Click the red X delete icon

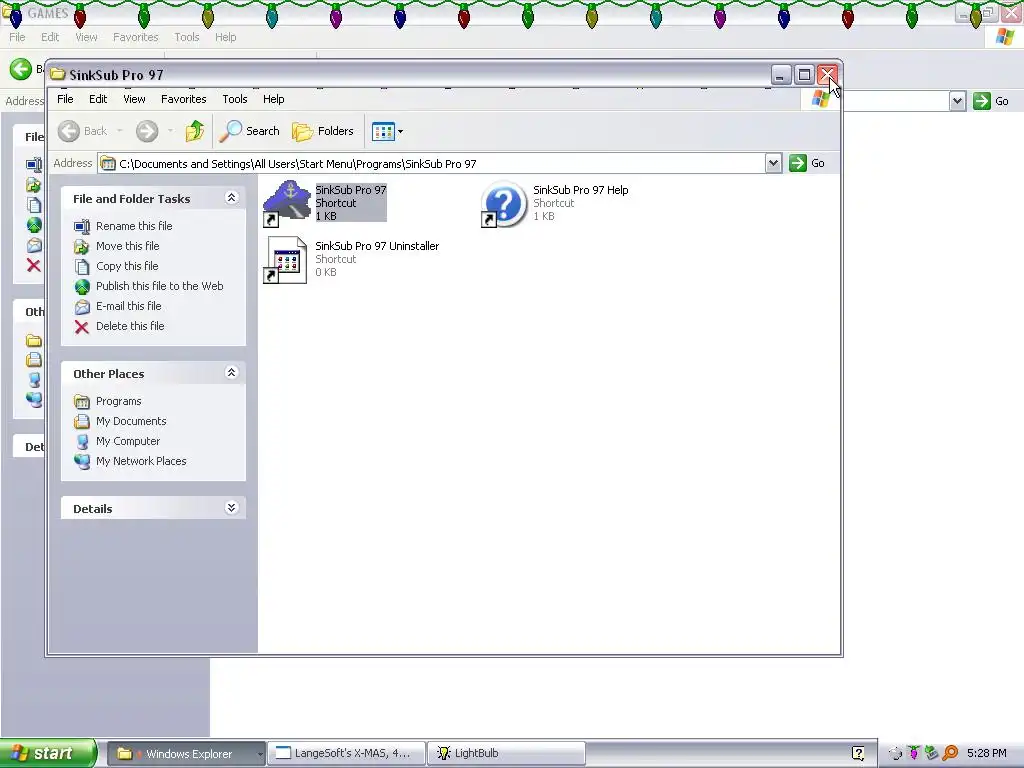(x=82, y=327)
